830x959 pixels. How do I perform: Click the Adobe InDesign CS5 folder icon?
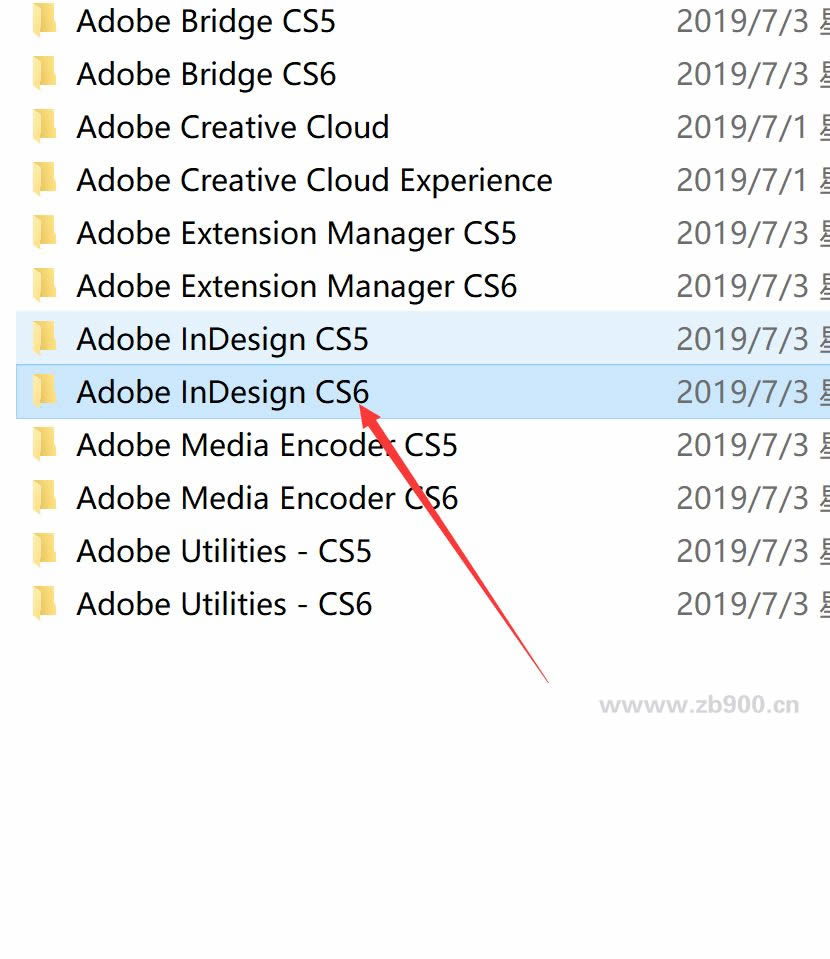point(44,338)
